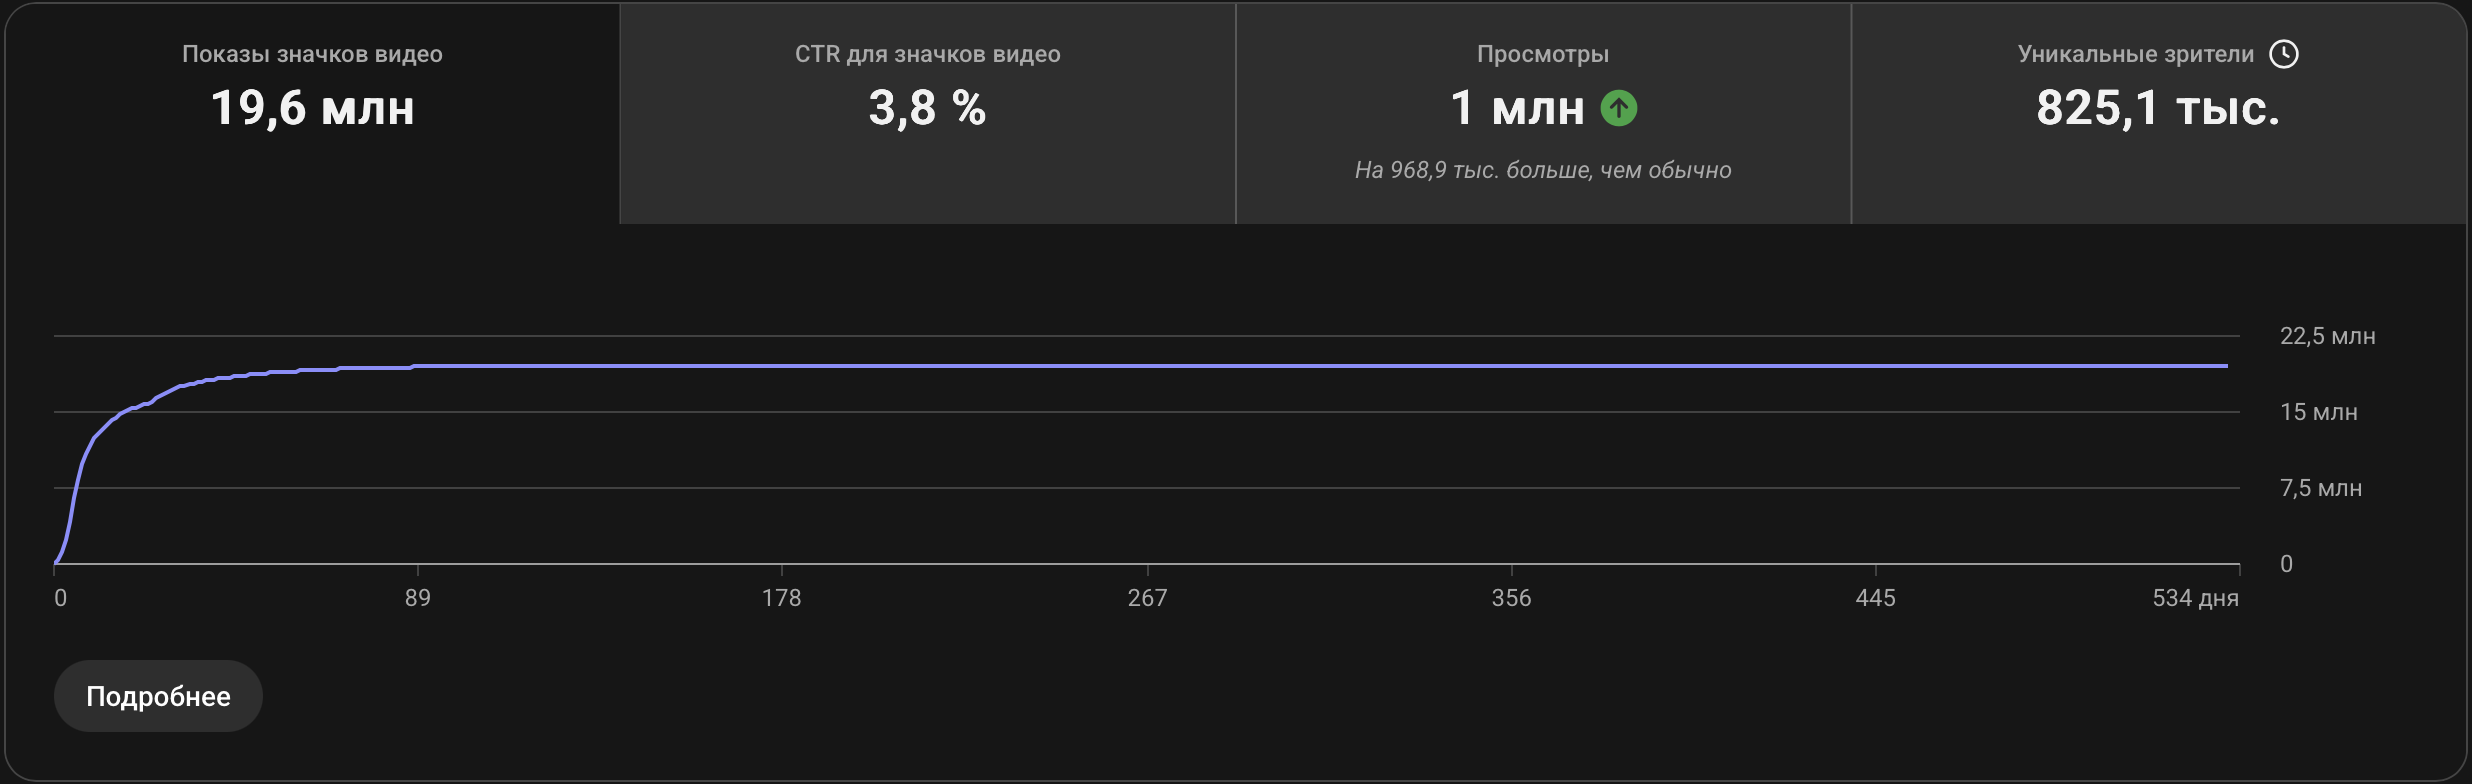The height and width of the screenshot is (784, 2472).
Task: Switch to Уникальные зрители tab
Action: point(2159,113)
